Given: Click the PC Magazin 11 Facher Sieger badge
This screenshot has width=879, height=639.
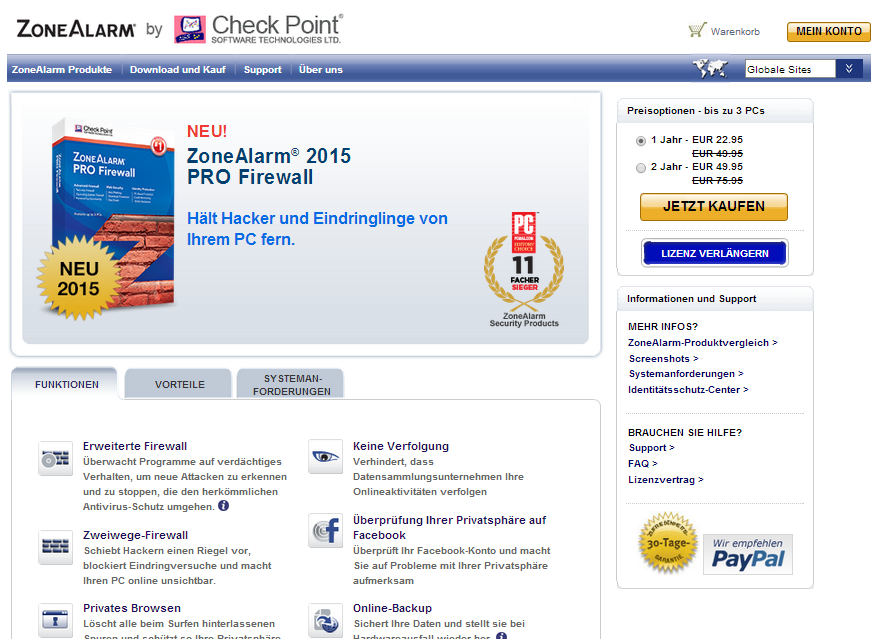Looking at the screenshot, I should pyautogui.click(x=524, y=269).
